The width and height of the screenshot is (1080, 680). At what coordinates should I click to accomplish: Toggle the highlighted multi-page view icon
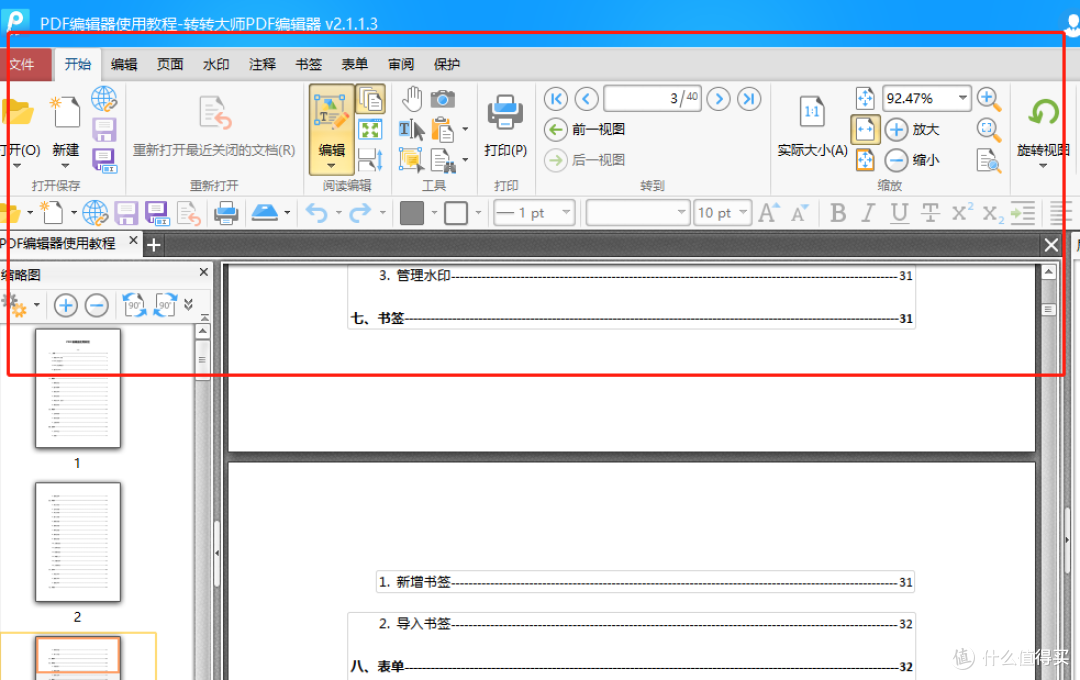371,99
